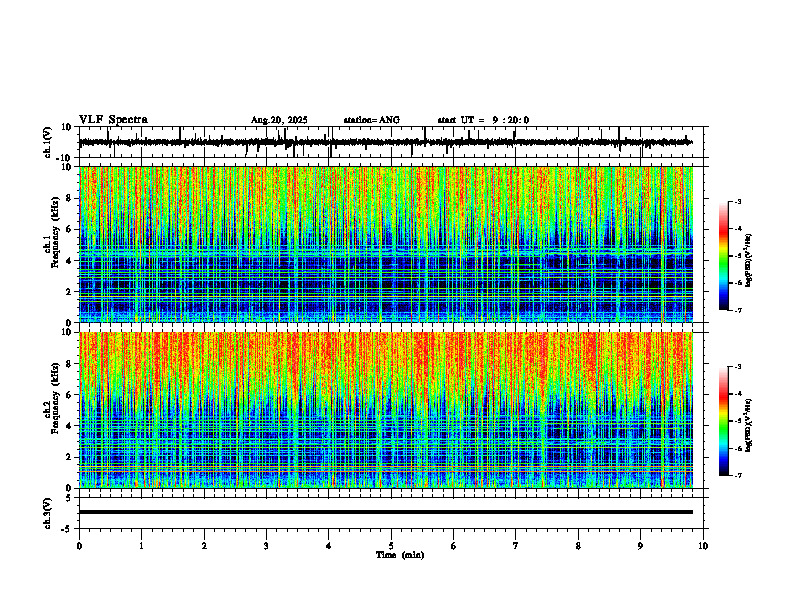Click inside the ch.2 spectrogram plot
This screenshot has height=612, width=792.
[x=386, y=410]
